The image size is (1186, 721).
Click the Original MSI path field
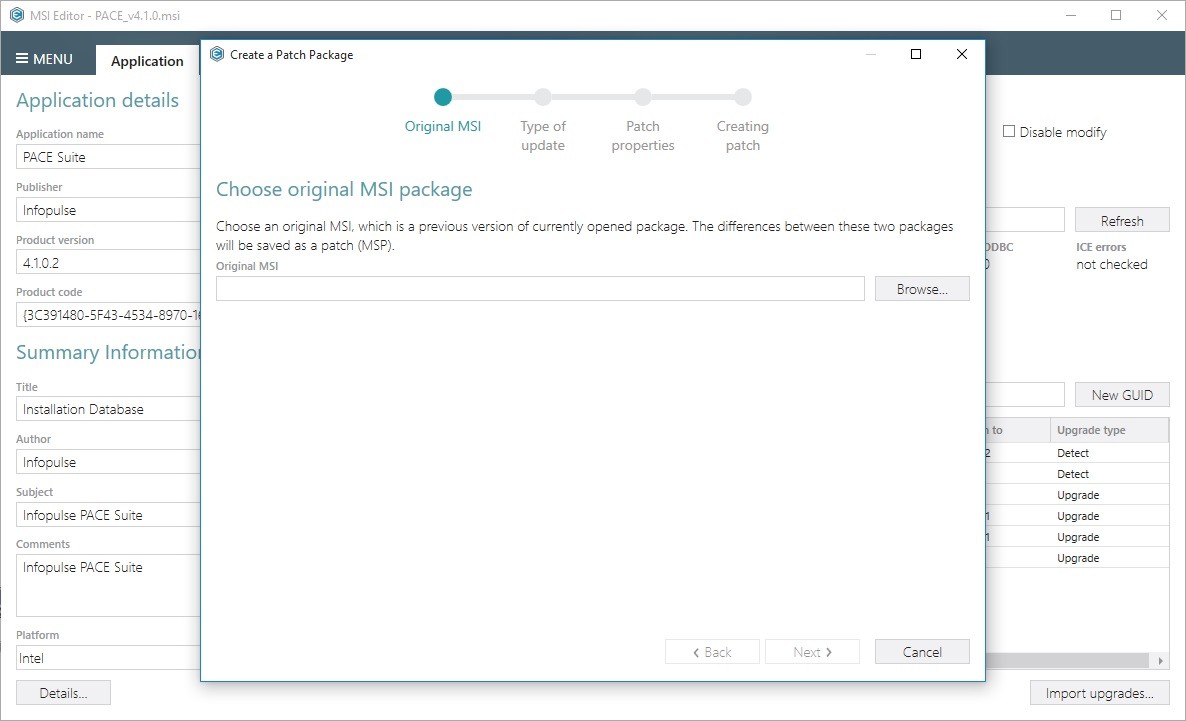coord(540,289)
